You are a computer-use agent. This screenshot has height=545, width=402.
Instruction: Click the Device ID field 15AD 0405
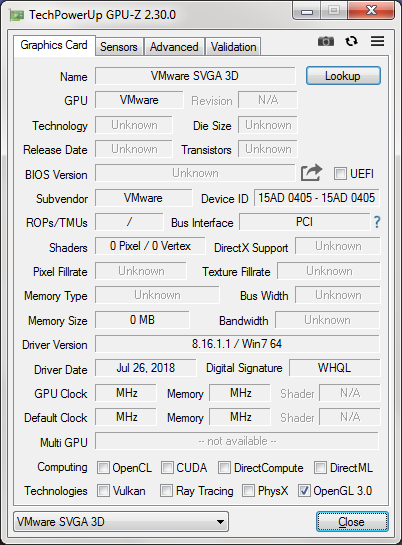(x=317, y=198)
